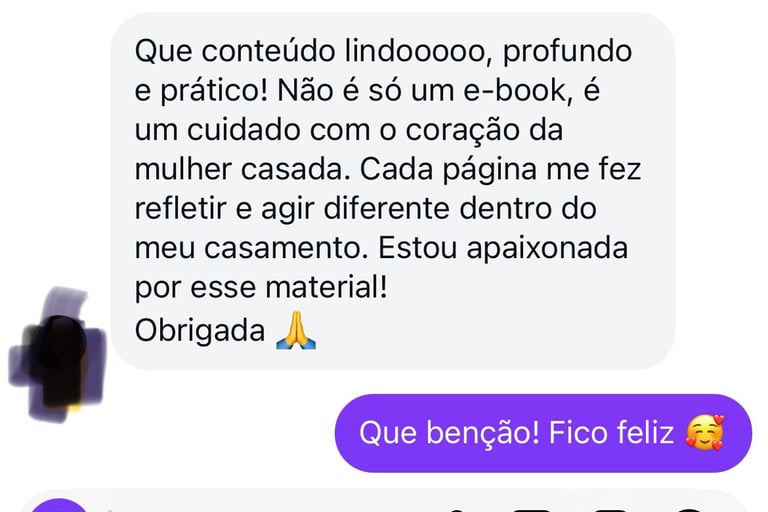Click 'Fico feliz' text in purple bubble
The width and height of the screenshot is (768, 512).
click(611, 433)
